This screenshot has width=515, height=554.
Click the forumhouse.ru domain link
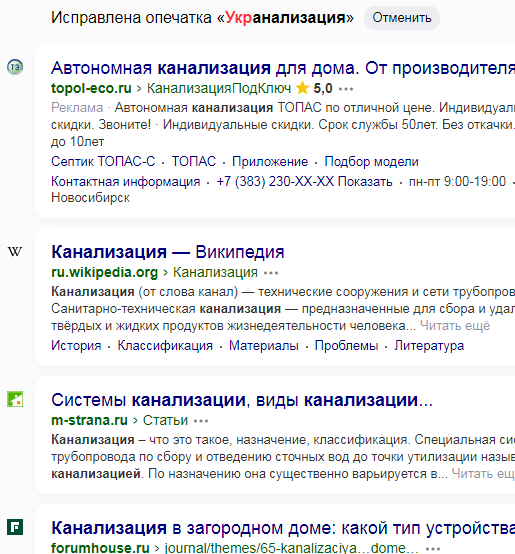coord(100,548)
